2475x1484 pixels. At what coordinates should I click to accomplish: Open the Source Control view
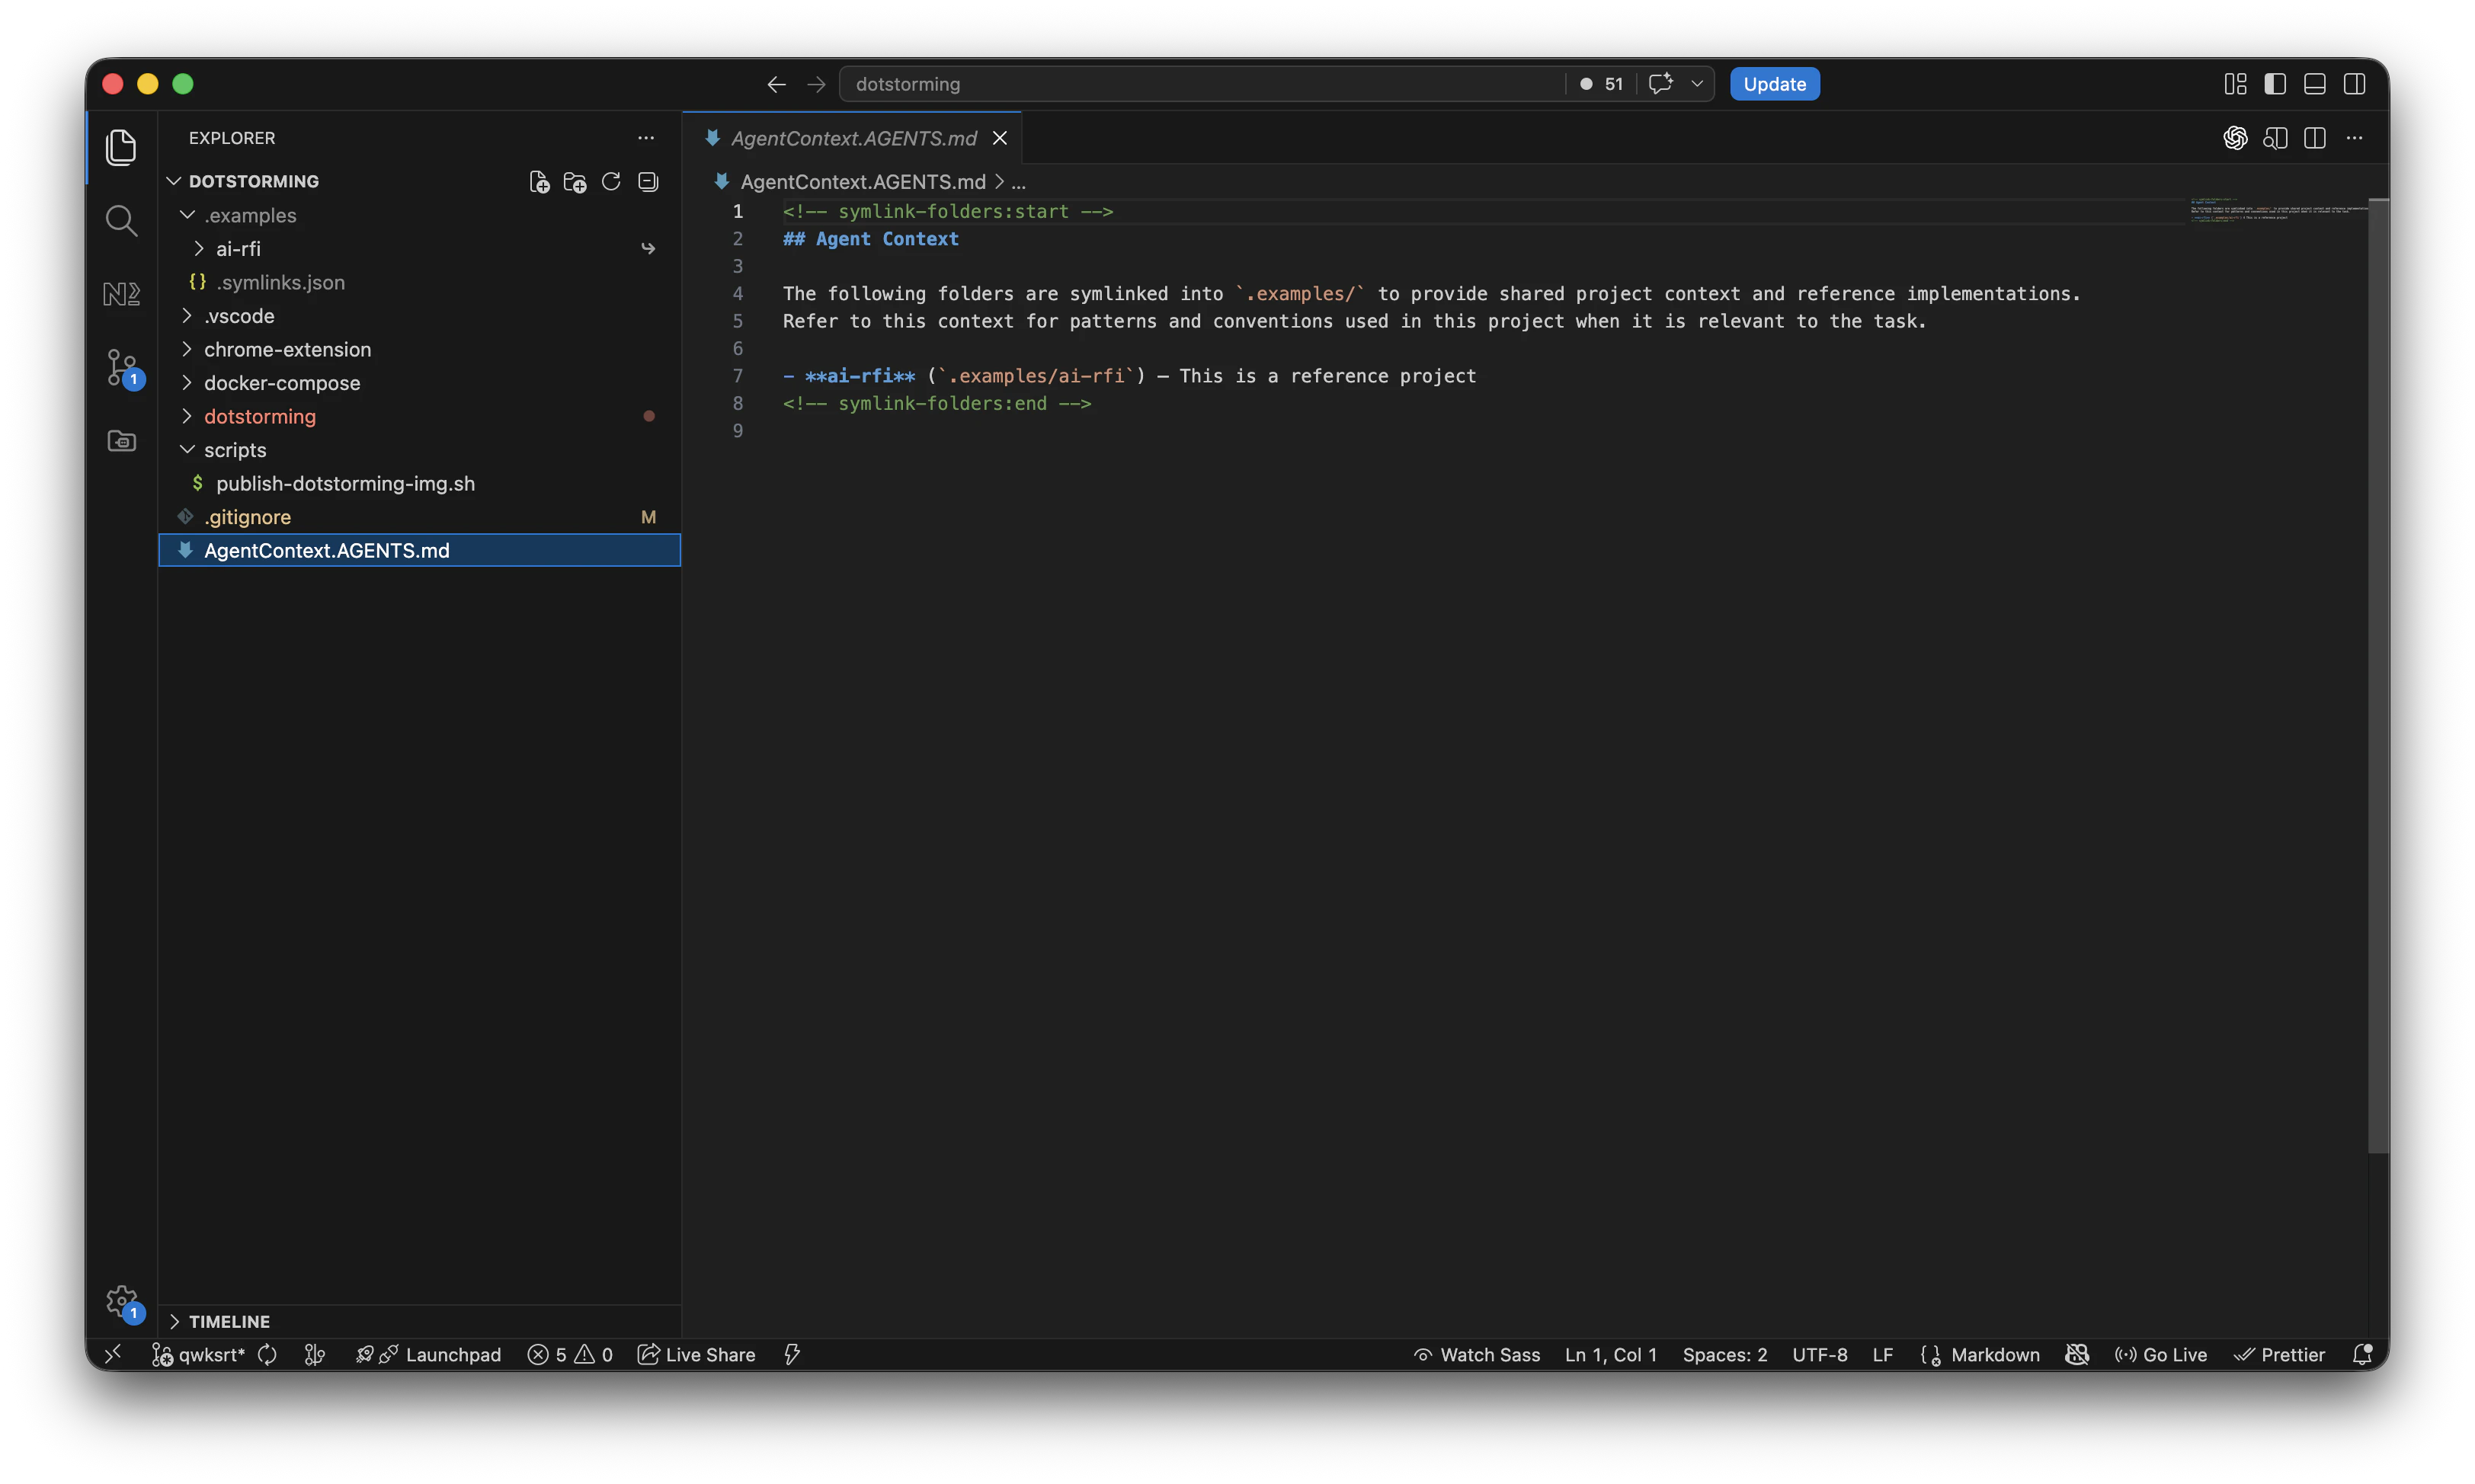[x=121, y=367]
